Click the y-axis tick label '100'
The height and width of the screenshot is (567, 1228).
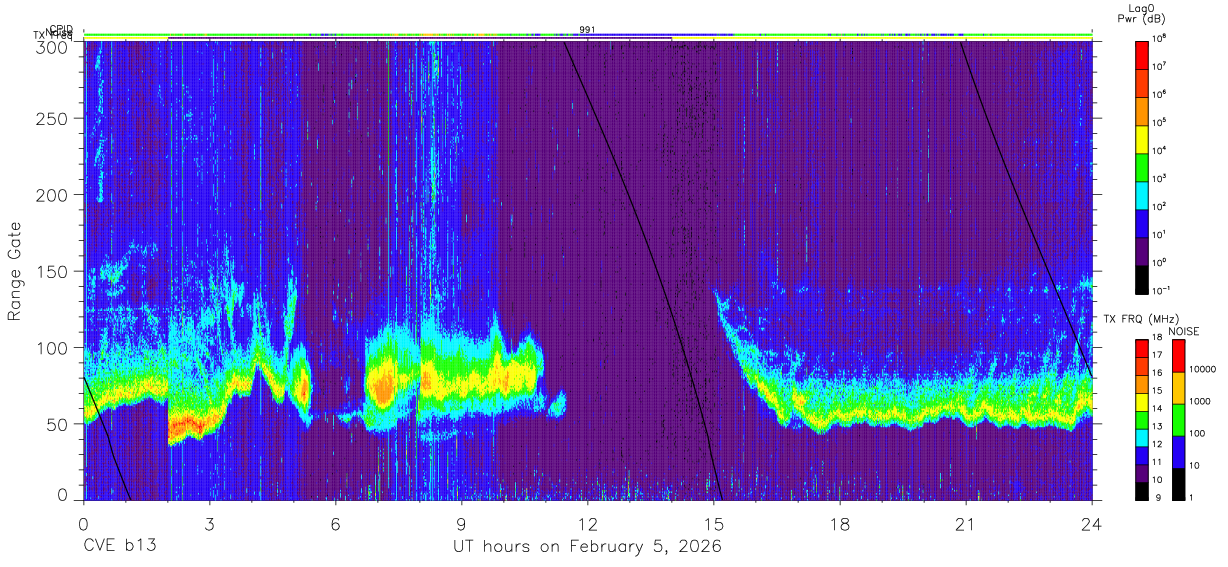click(53, 348)
